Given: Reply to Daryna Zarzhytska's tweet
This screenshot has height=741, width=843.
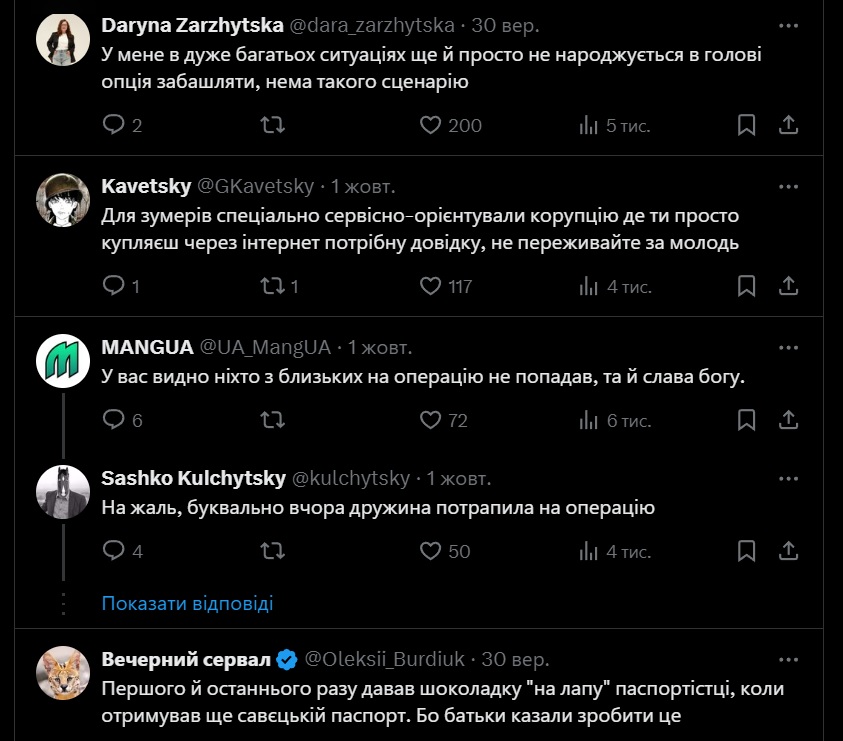Looking at the screenshot, I should tap(114, 125).
